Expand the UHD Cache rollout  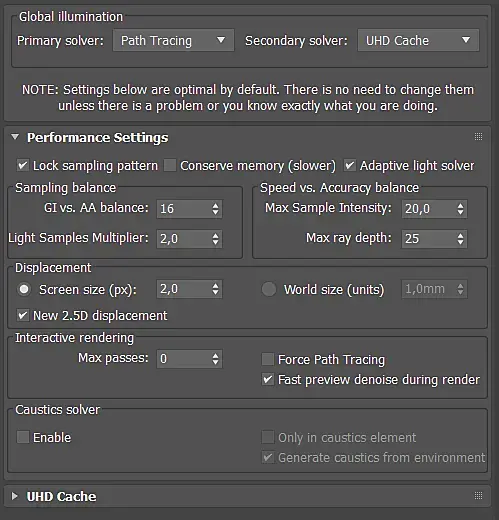(x=15, y=496)
